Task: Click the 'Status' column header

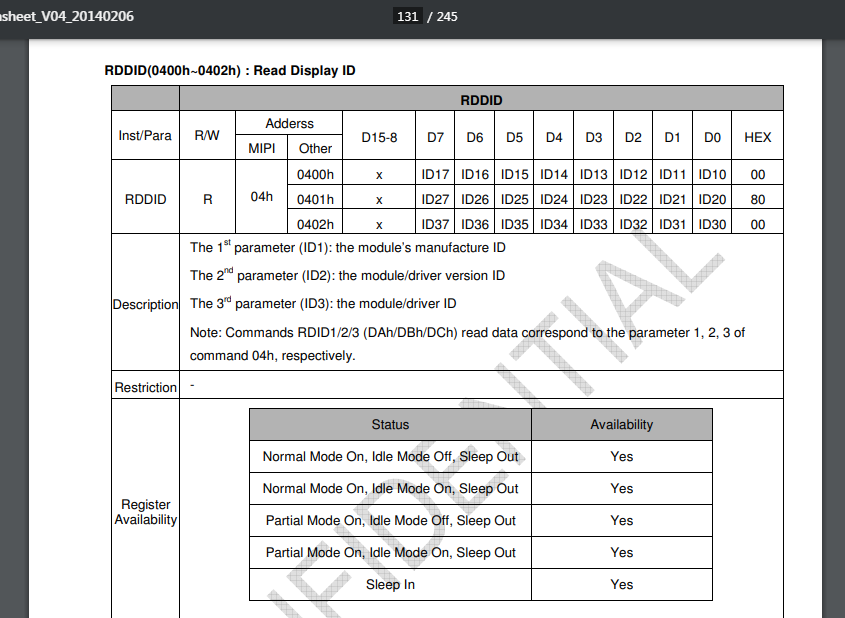Action: tap(390, 425)
